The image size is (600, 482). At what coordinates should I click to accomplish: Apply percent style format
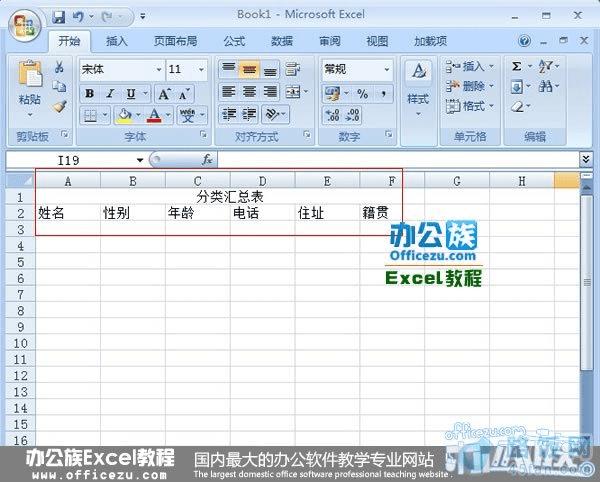click(x=362, y=93)
